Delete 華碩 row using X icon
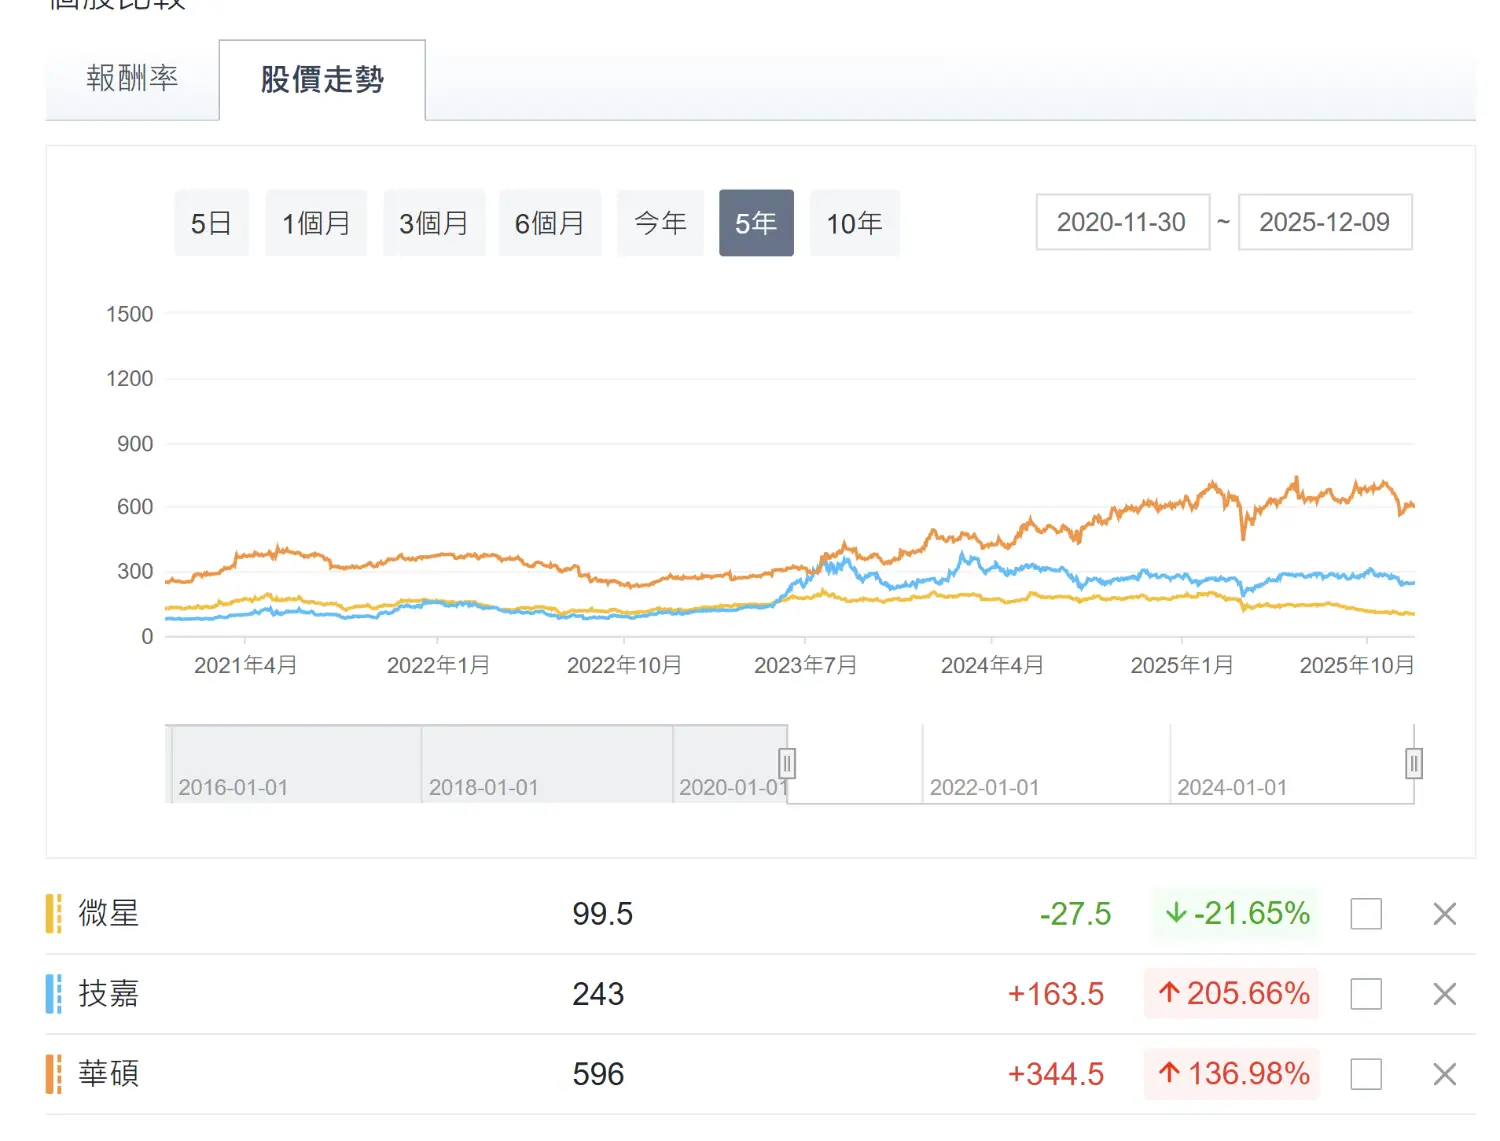The height and width of the screenshot is (1141, 1500). tap(1444, 1074)
